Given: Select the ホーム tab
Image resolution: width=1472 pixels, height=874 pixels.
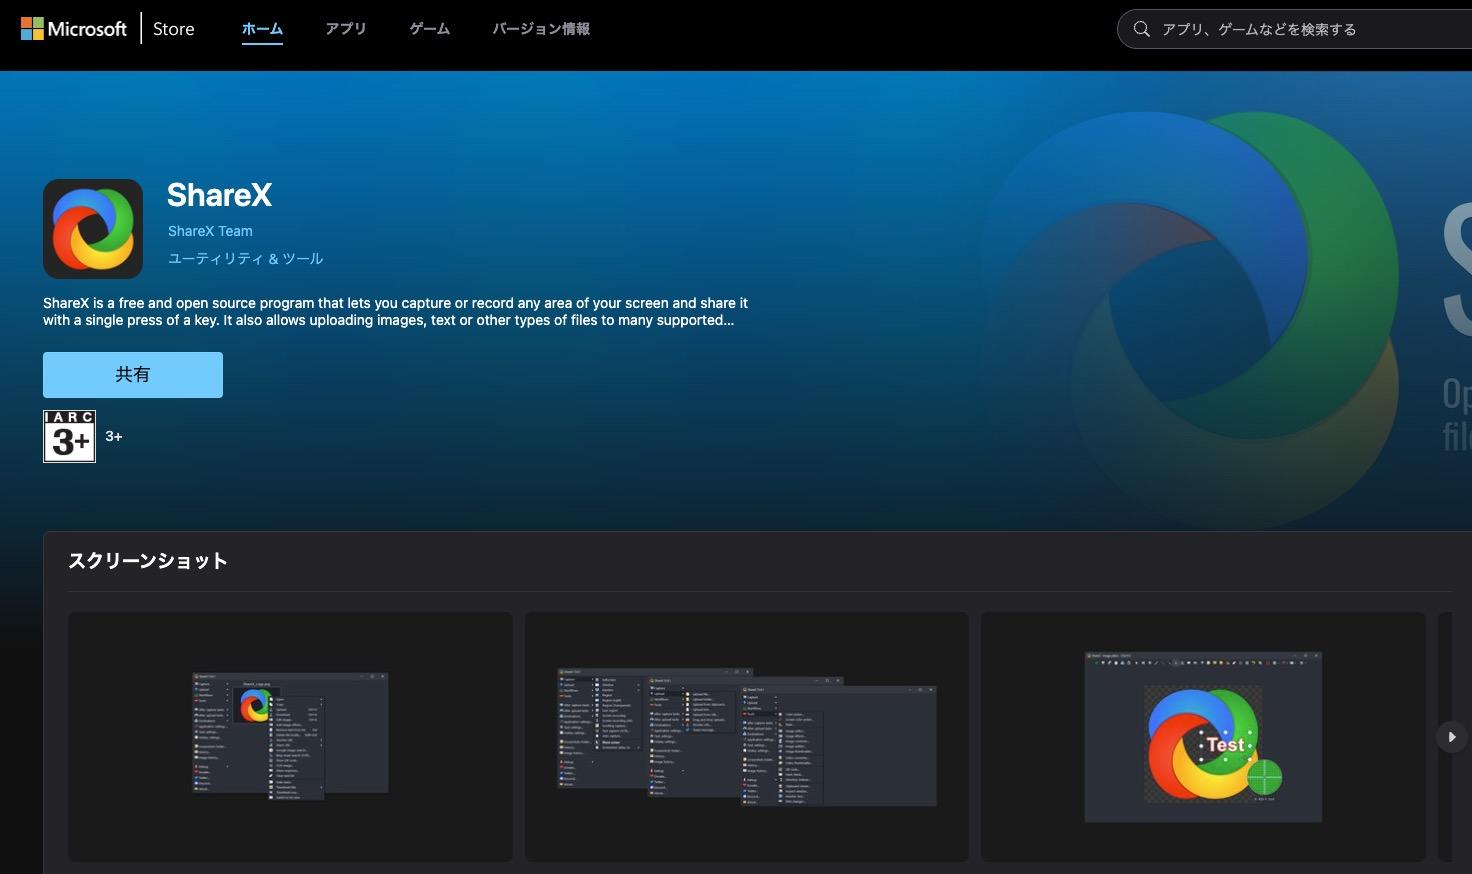Looking at the screenshot, I should point(262,29).
